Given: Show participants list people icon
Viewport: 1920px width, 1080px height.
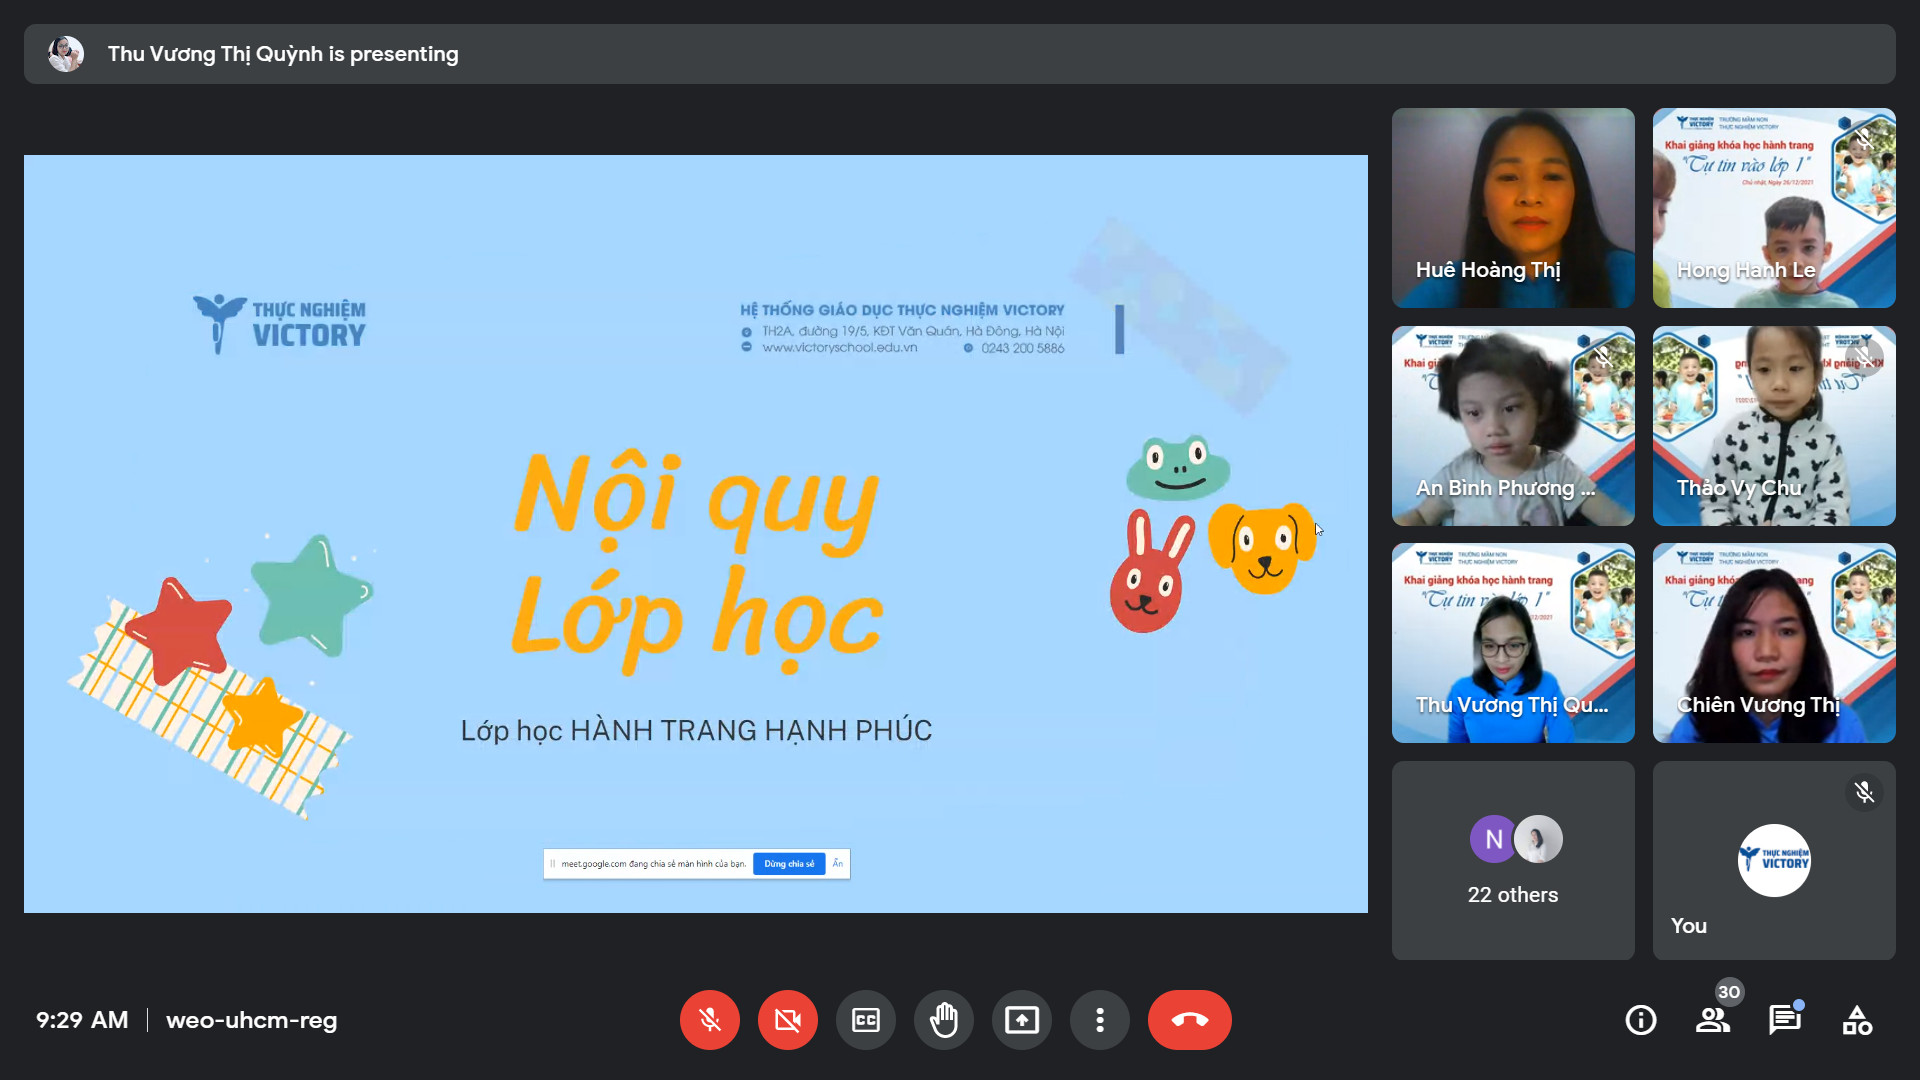Looking at the screenshot, I should pos(1712,1020).
